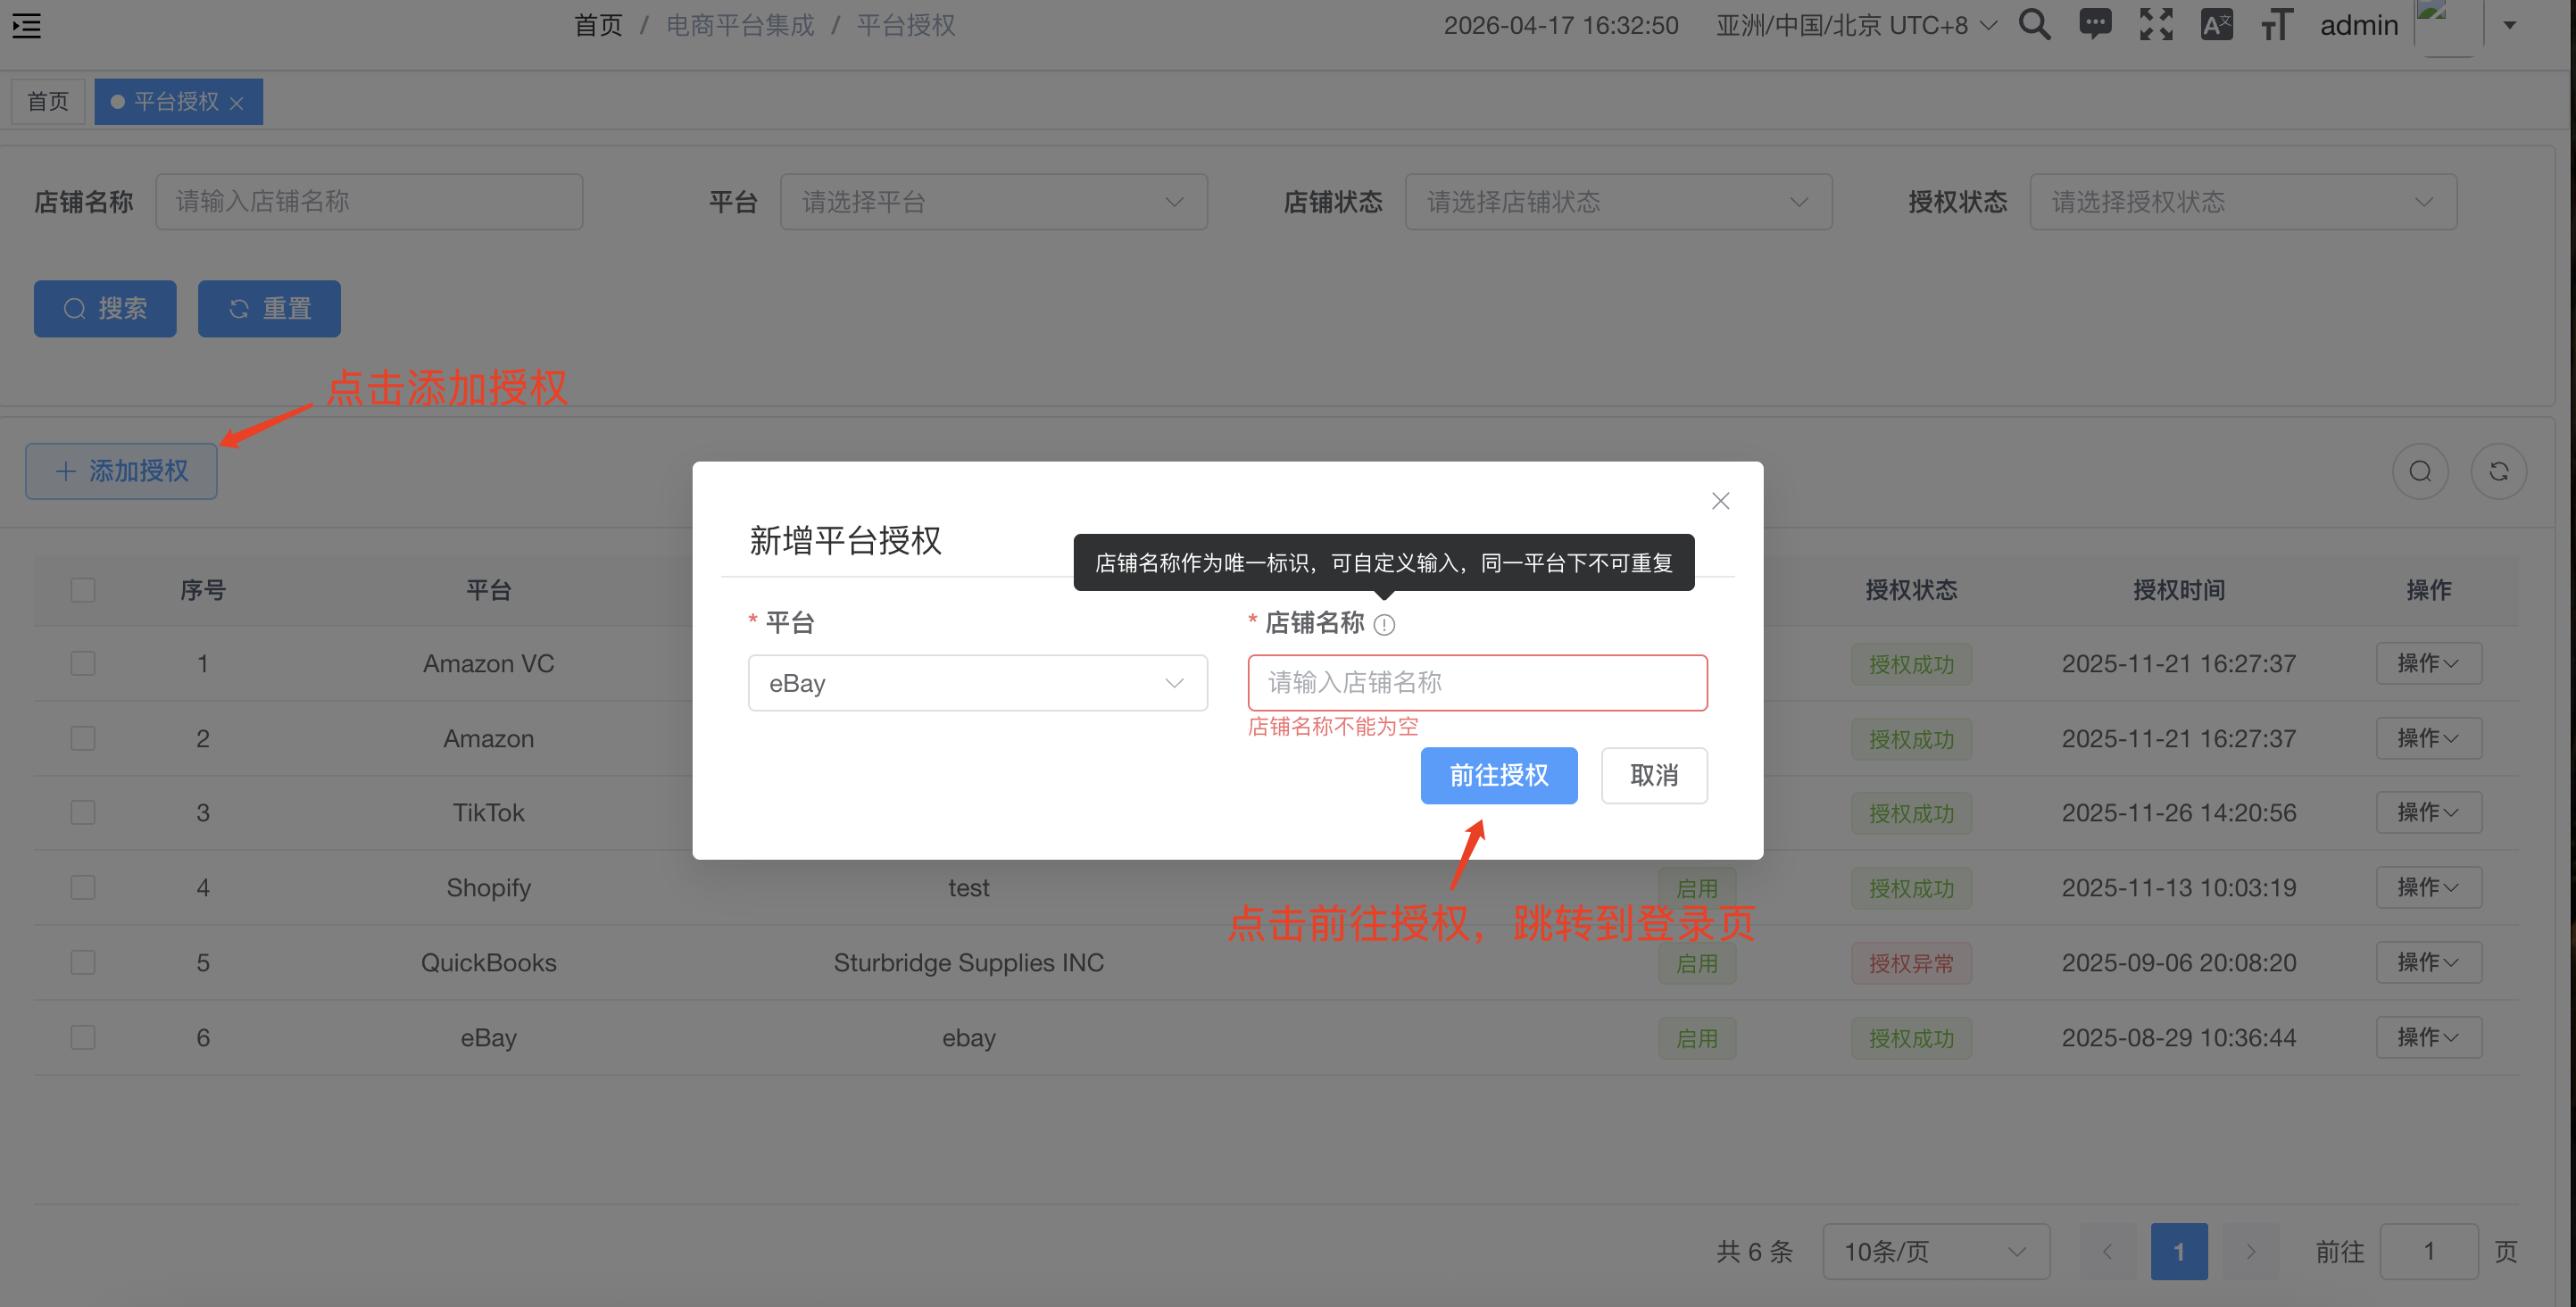Expand the admin user menu caret
Image resolution: width=2576 pixels, height=1307 pixels.
point(2509,25)
